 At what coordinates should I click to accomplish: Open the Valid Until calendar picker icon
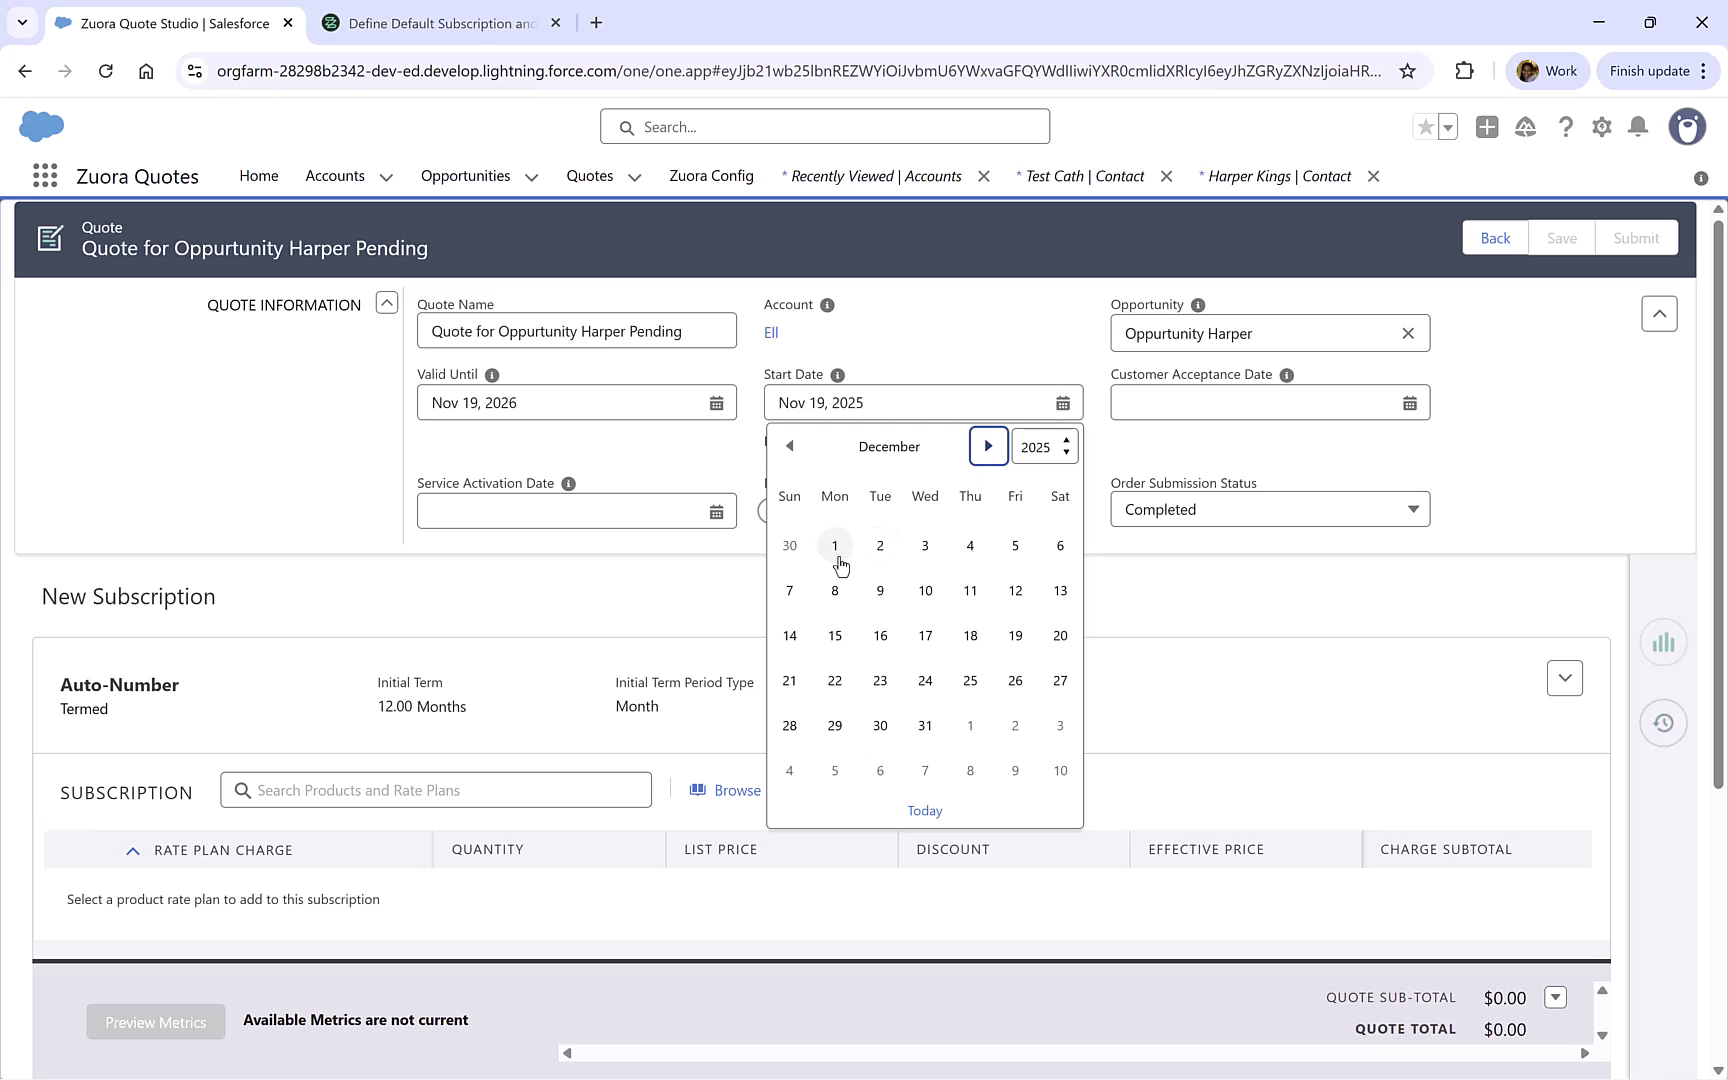pos(716,402)
